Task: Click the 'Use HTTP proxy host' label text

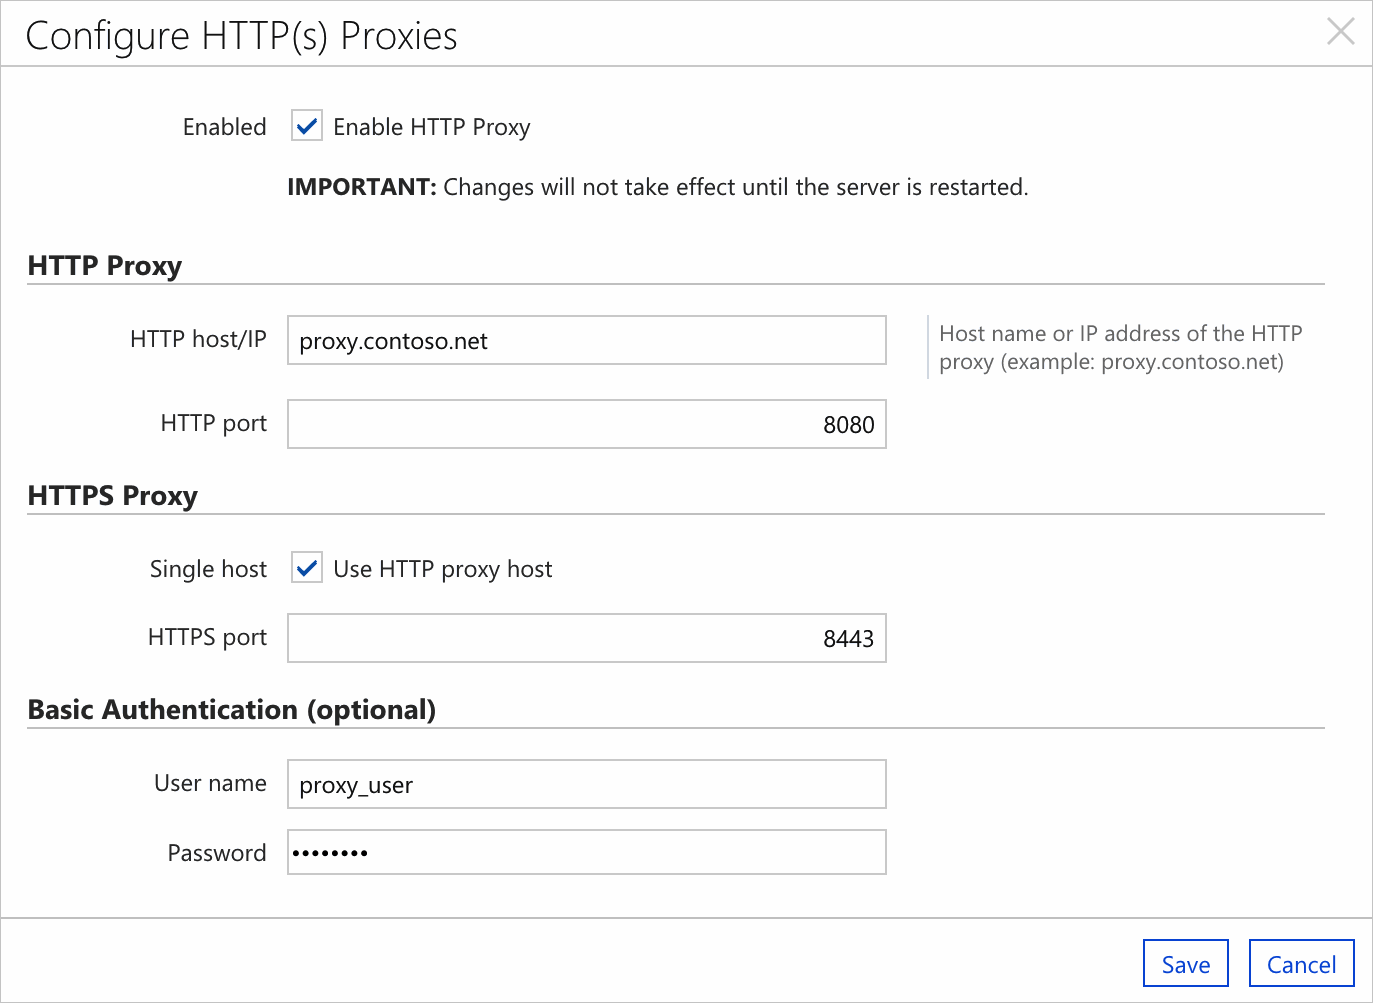Action: point(442,569)
